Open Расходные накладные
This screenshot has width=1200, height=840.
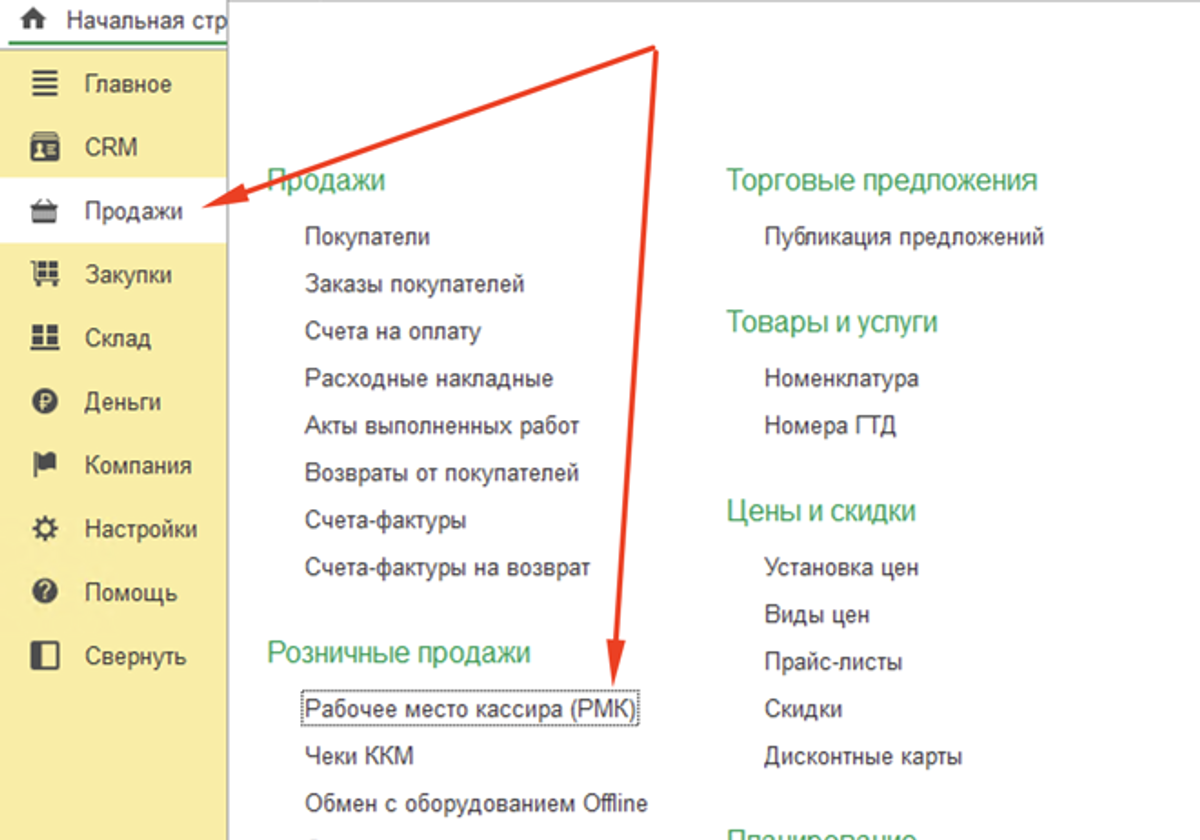point(429,379)
